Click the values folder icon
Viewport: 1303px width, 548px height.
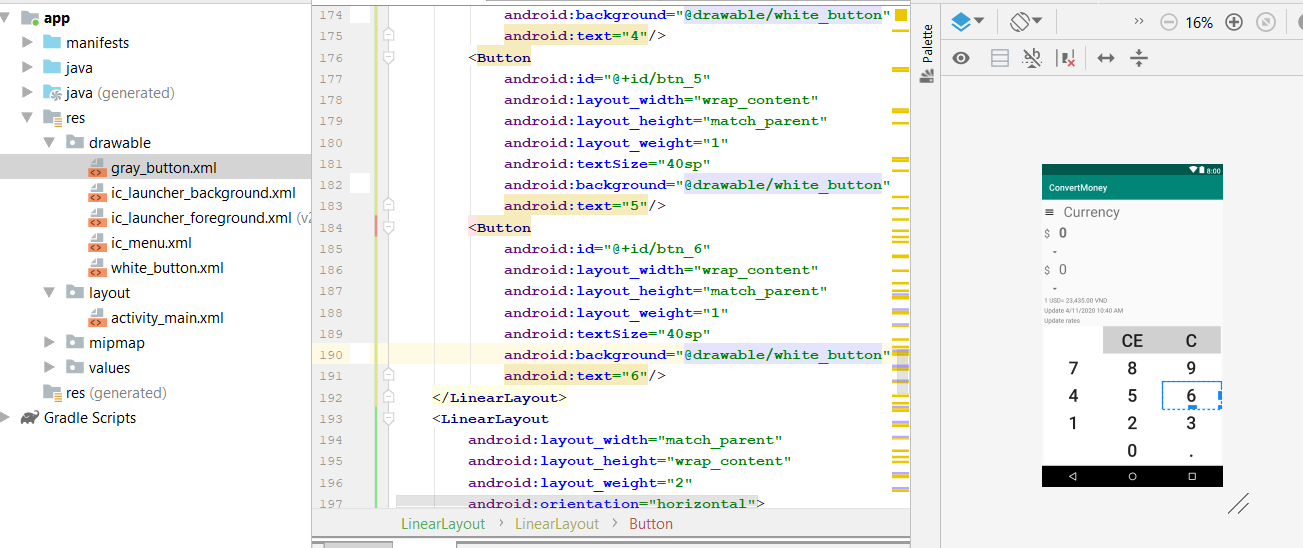74,368
